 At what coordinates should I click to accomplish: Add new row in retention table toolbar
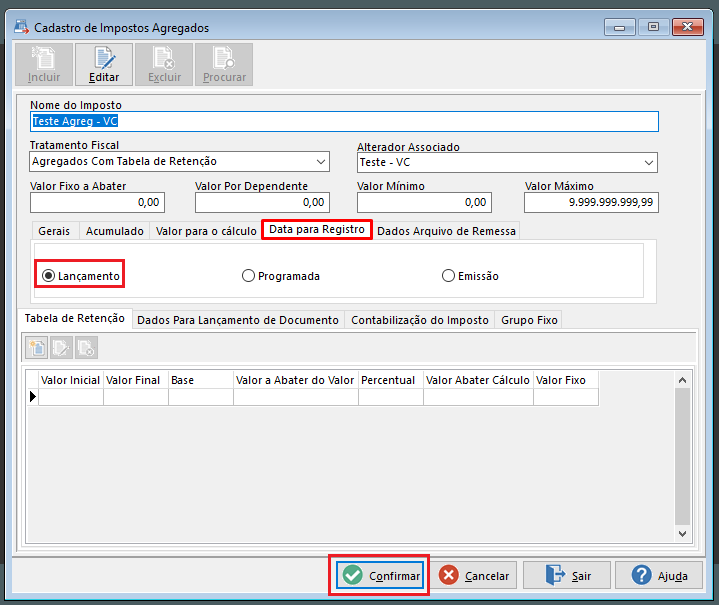point(37,348)
